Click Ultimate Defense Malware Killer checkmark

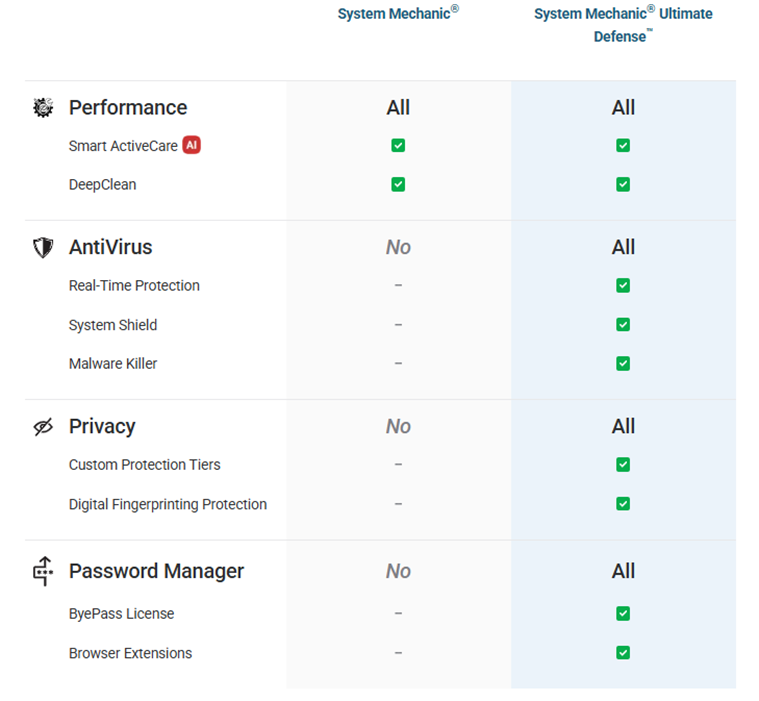pyautogui.click(x=623, y=364)
